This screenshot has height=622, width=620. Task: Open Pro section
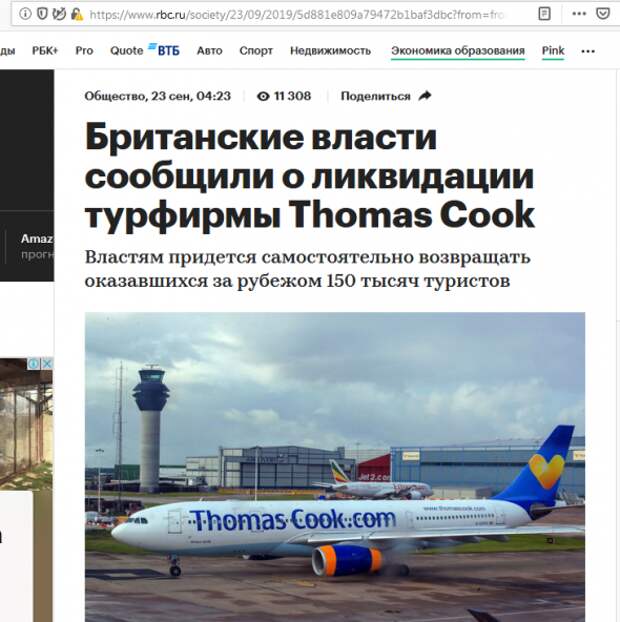point(84,51)
